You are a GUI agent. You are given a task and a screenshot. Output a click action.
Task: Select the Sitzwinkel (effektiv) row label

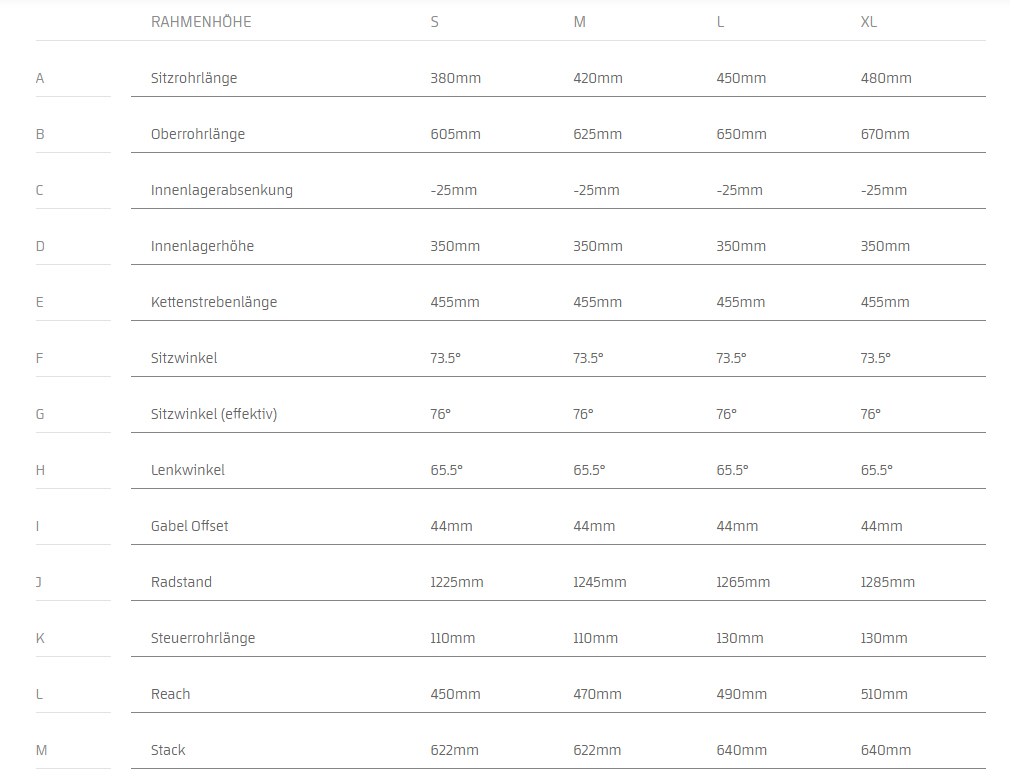point(214,414)
